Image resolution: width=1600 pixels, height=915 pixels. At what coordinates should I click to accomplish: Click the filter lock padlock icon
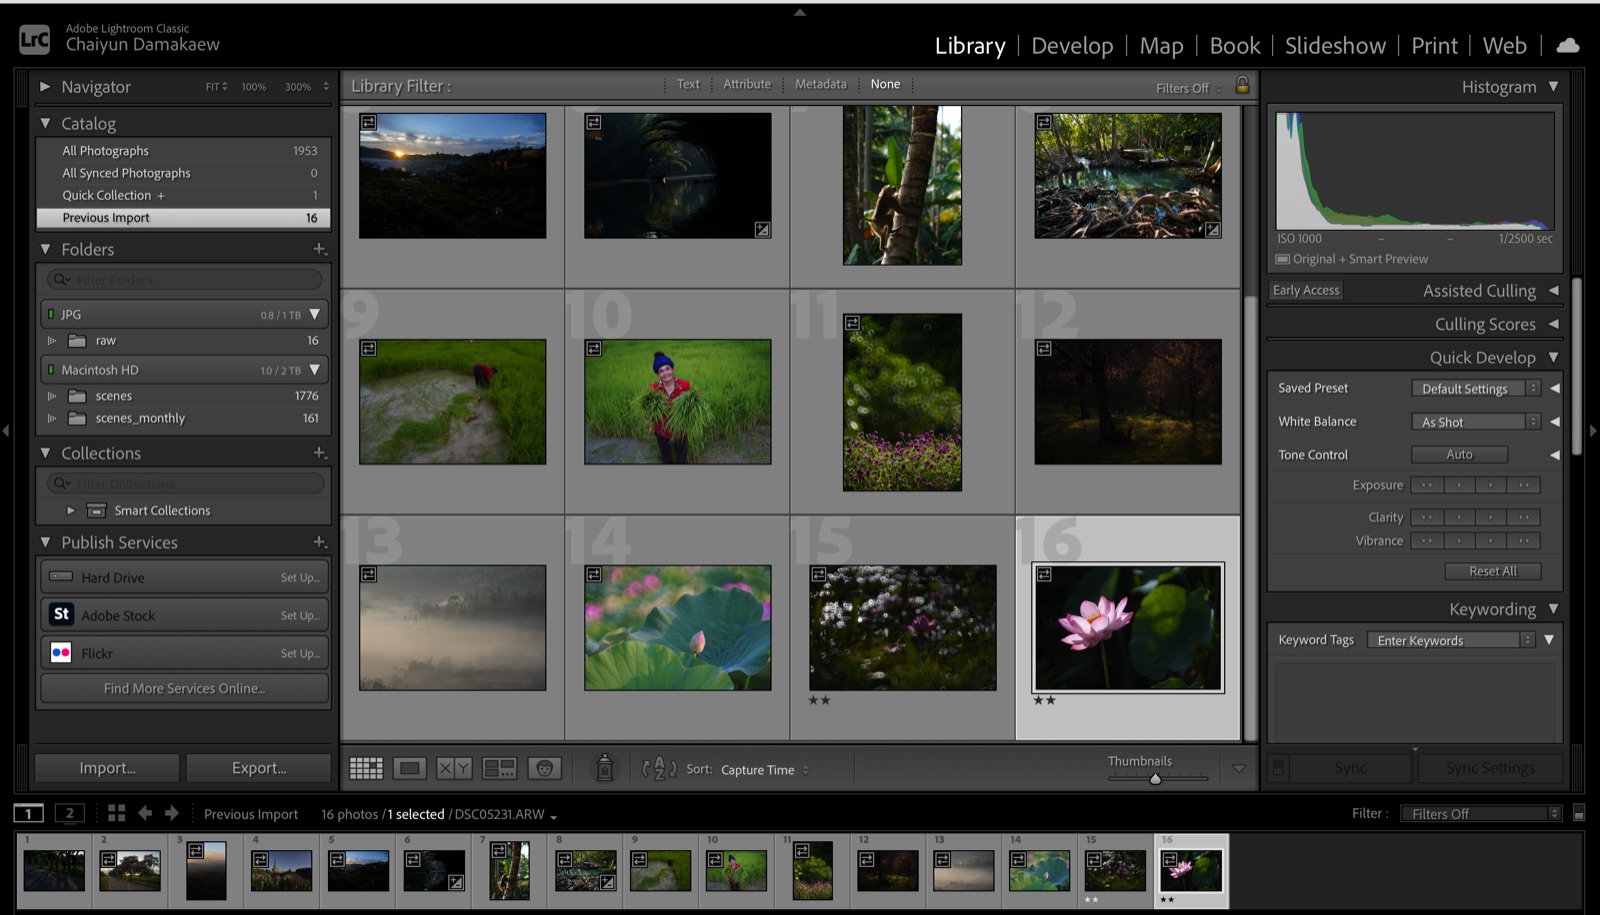(x=1242, y=85)
